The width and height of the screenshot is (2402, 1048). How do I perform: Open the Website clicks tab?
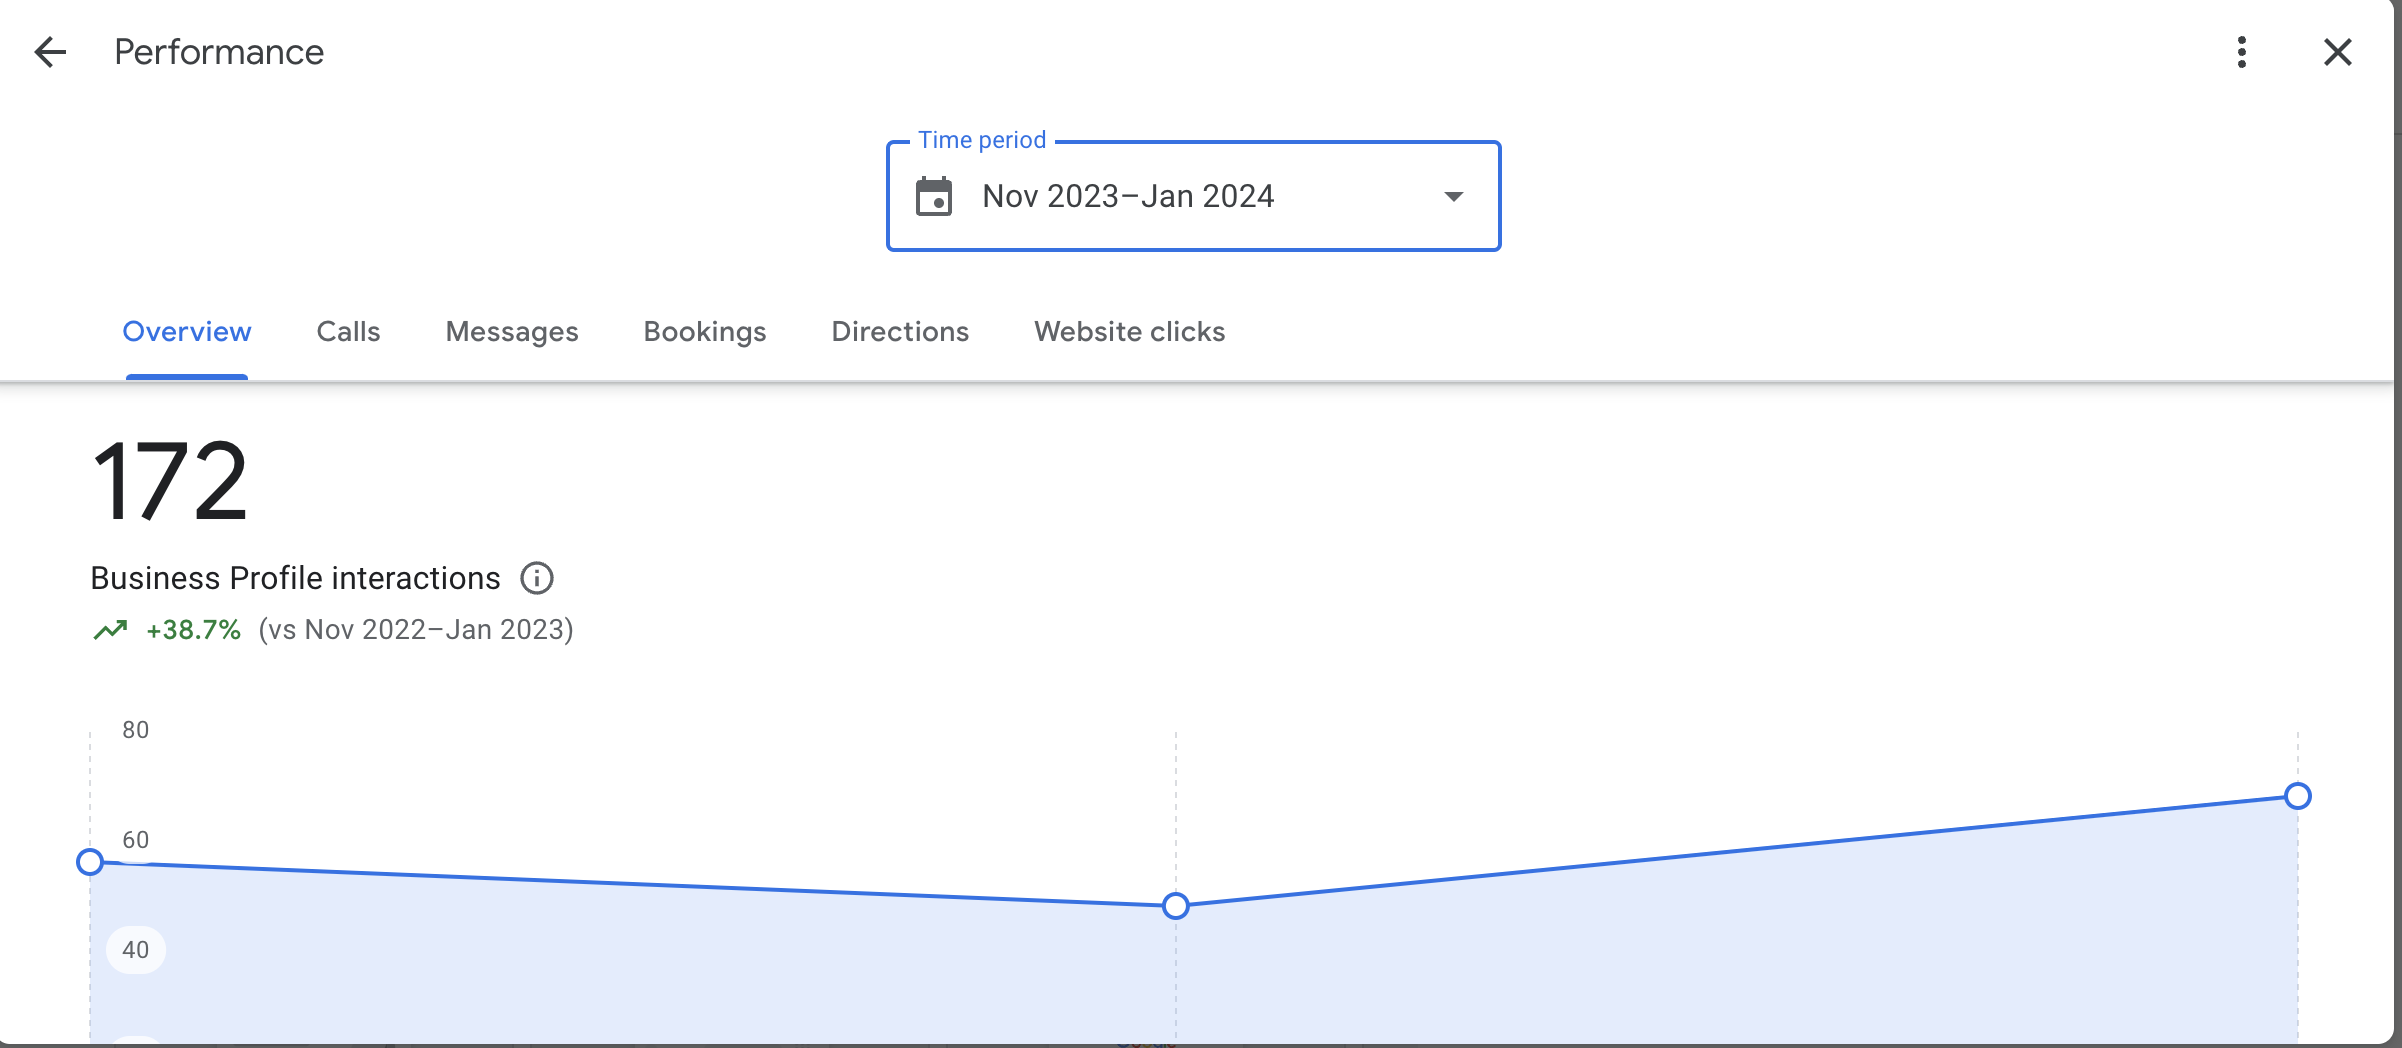1129,332
